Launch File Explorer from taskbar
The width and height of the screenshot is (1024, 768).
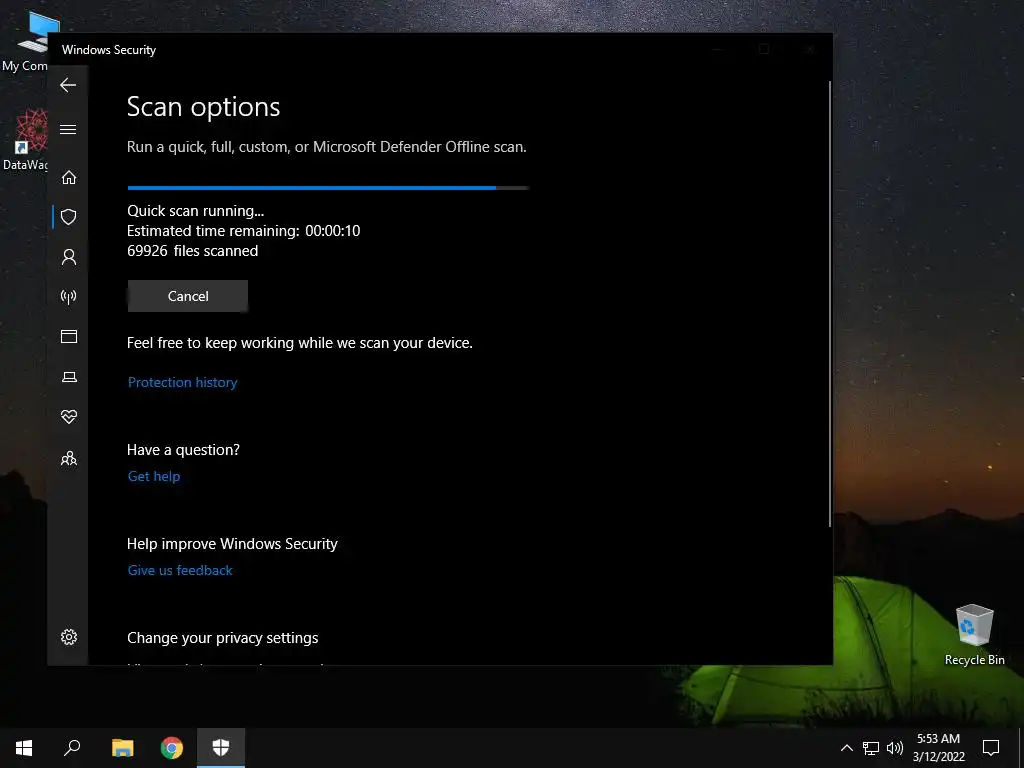coord(122,748)
